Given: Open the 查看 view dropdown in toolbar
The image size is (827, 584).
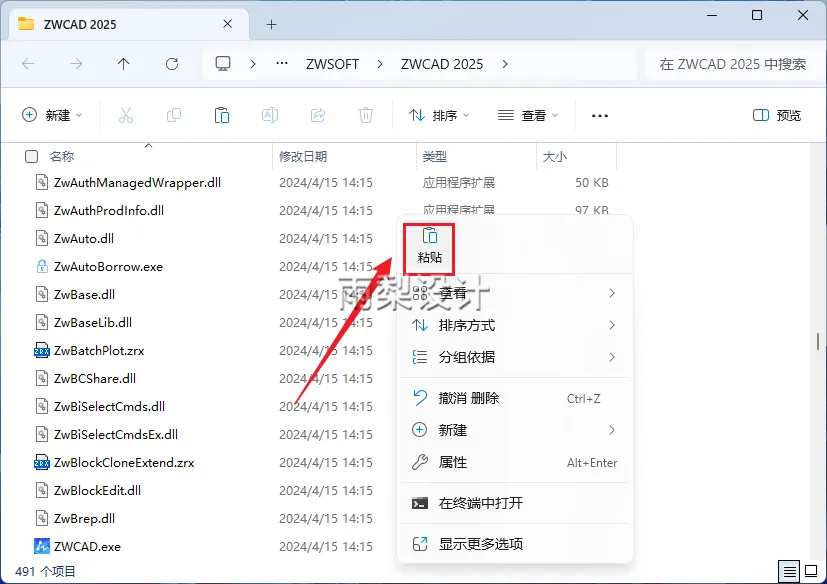Looking at the screenshot, I should pos(528,115).
